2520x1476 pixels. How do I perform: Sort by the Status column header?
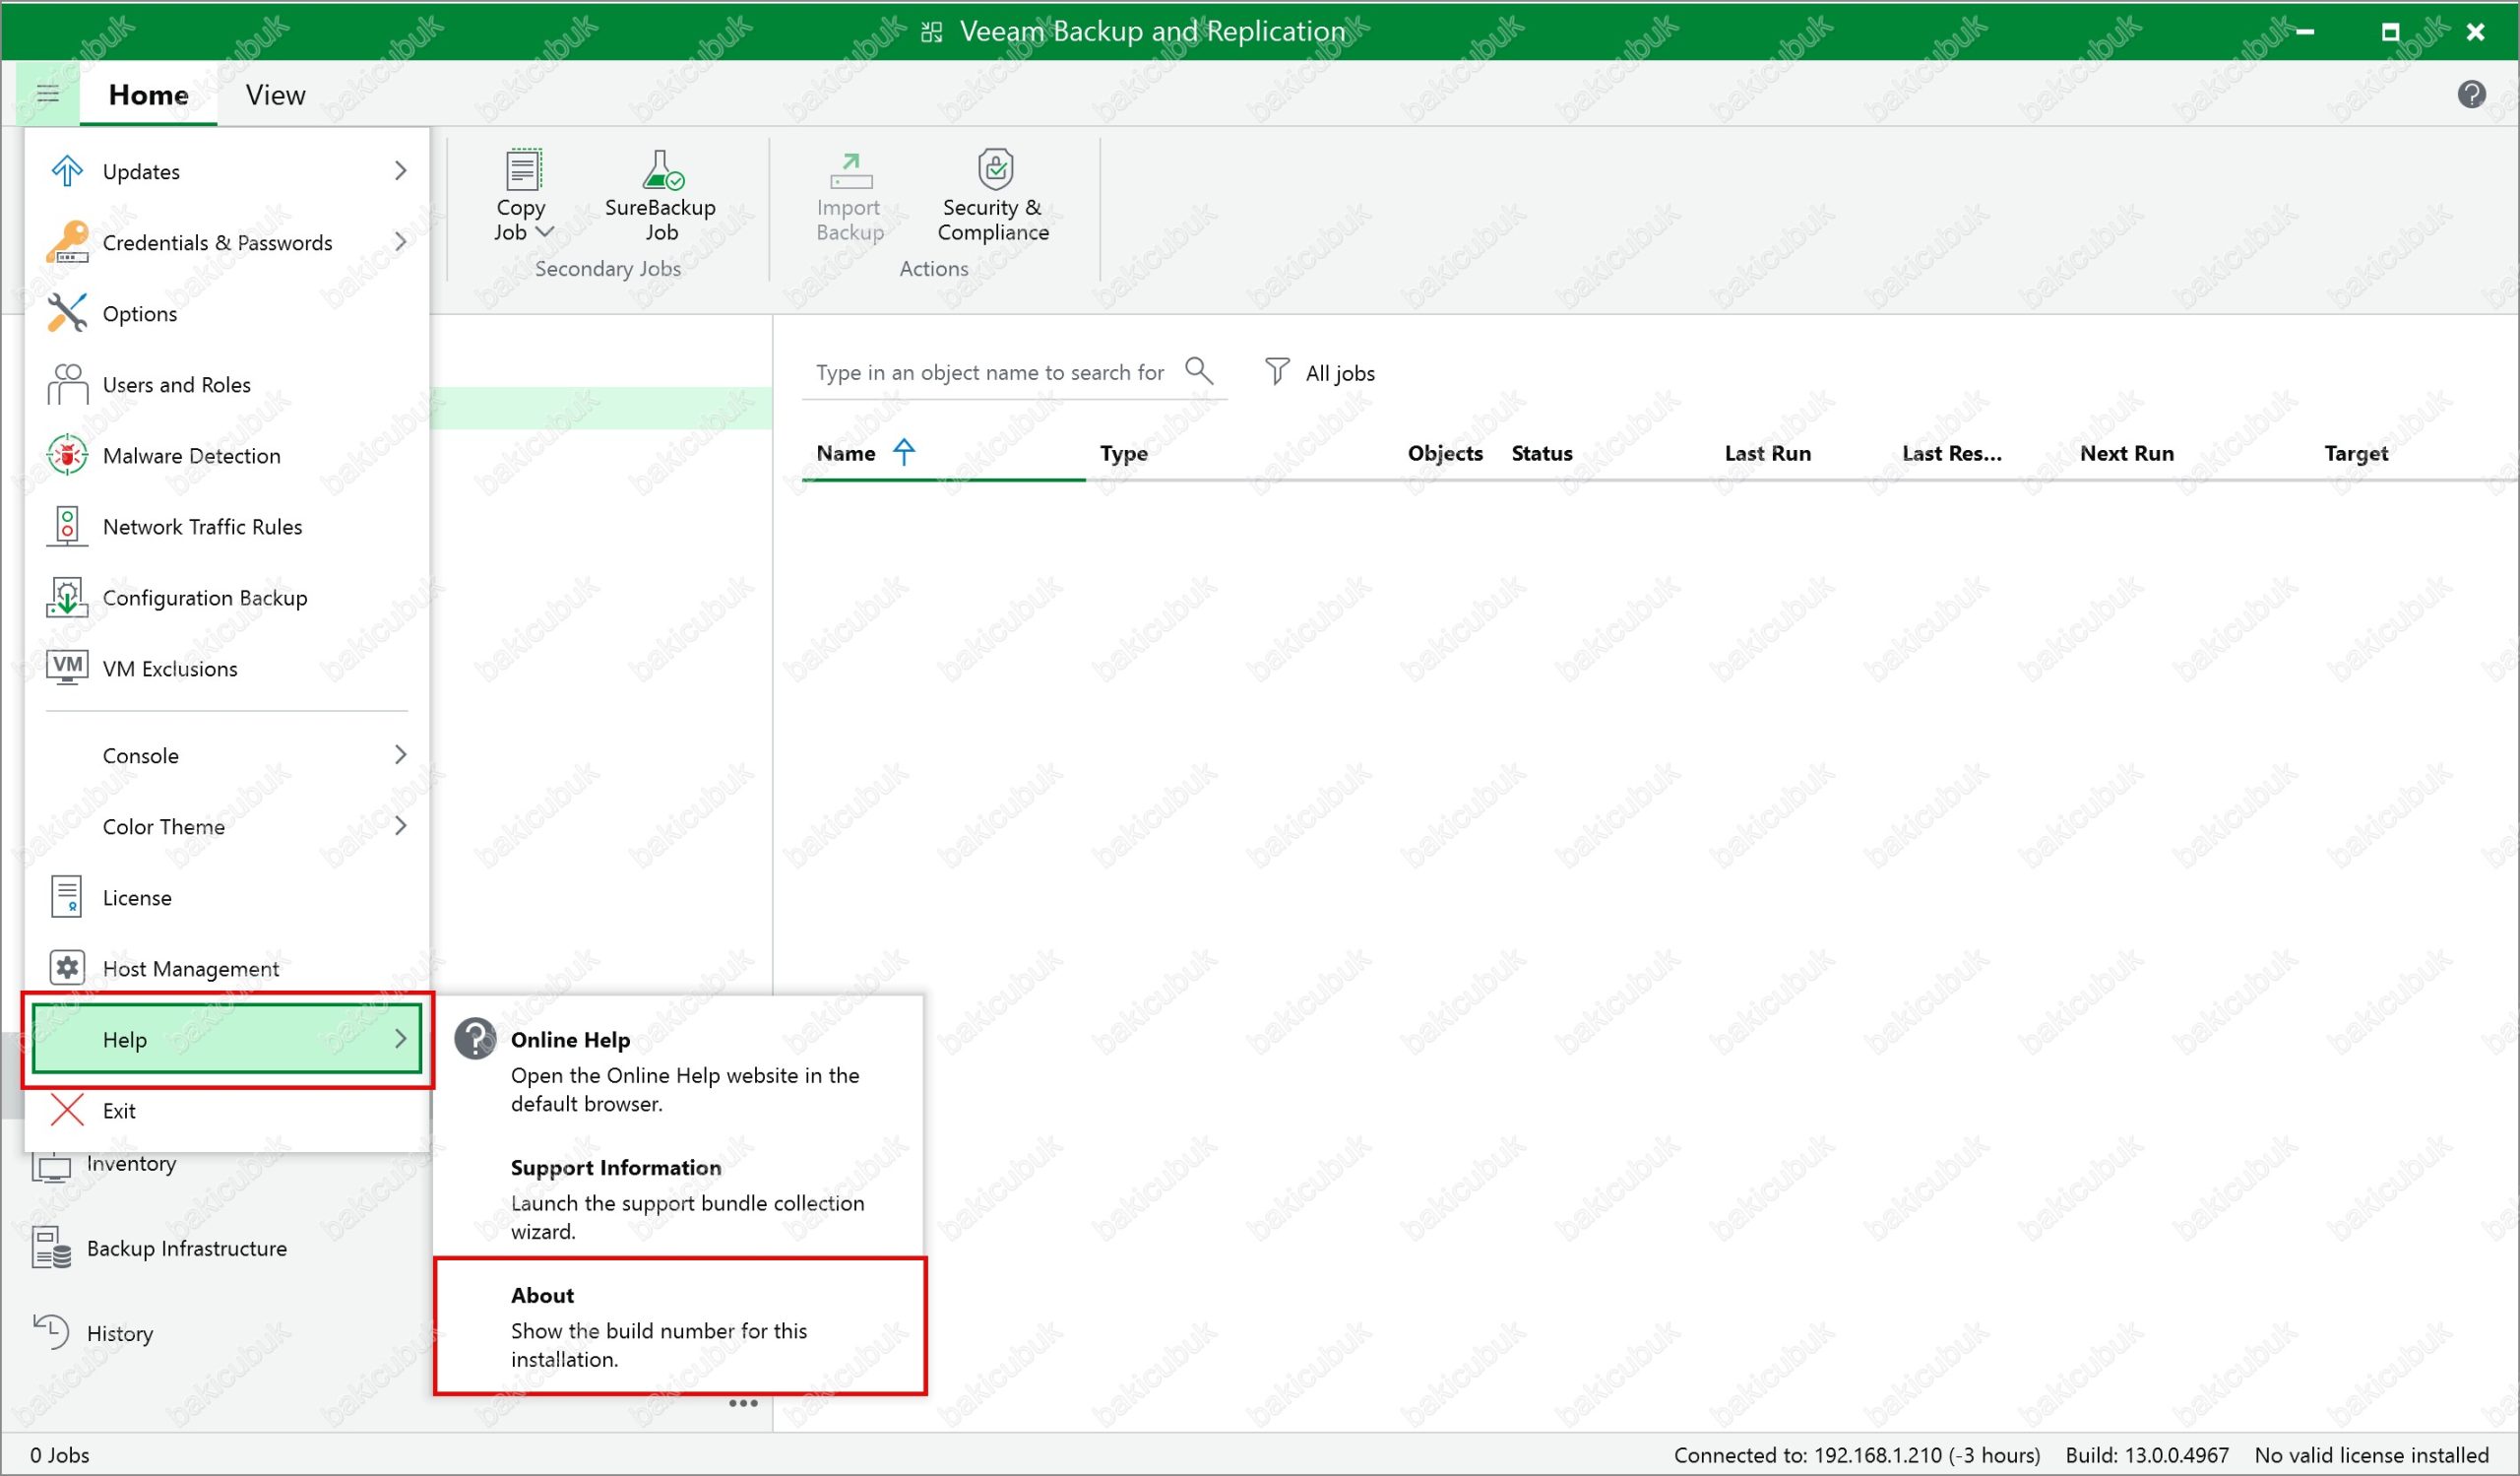point(1541,453)
